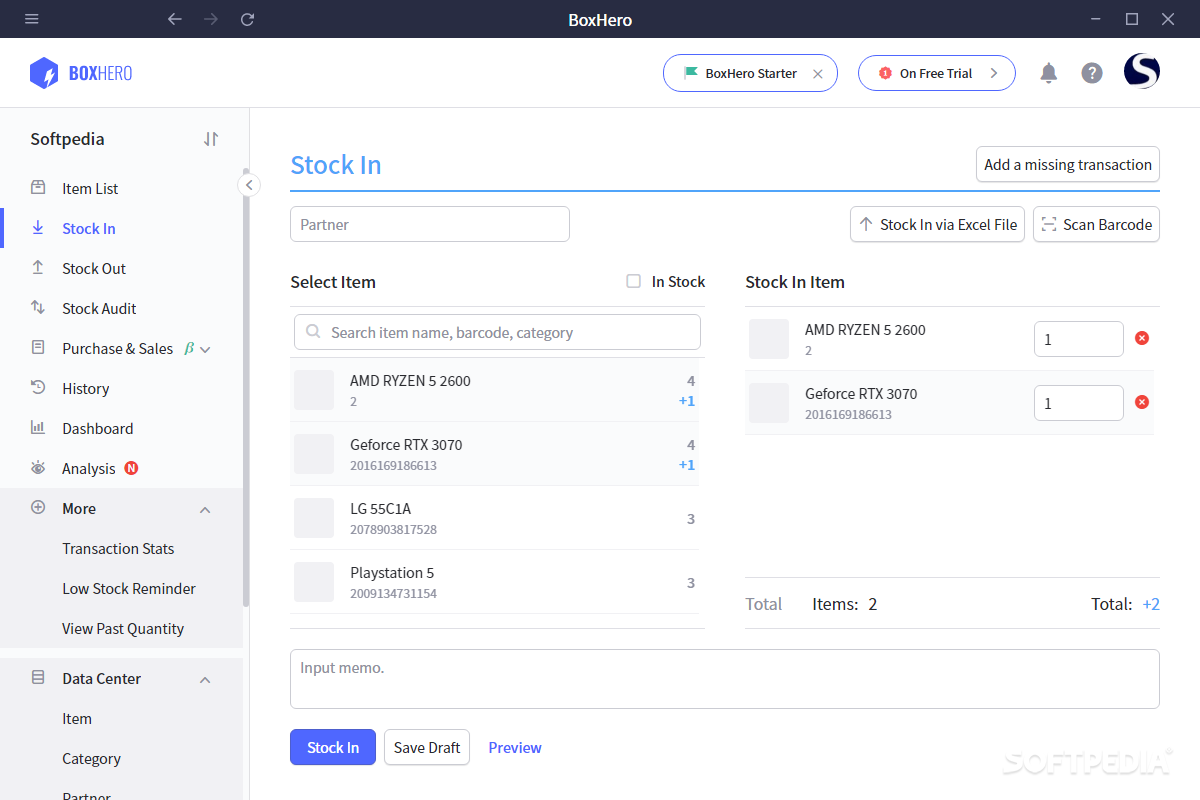1200x800 pixels.
Task: Open Transaction Stats
Action: [118, 548]
